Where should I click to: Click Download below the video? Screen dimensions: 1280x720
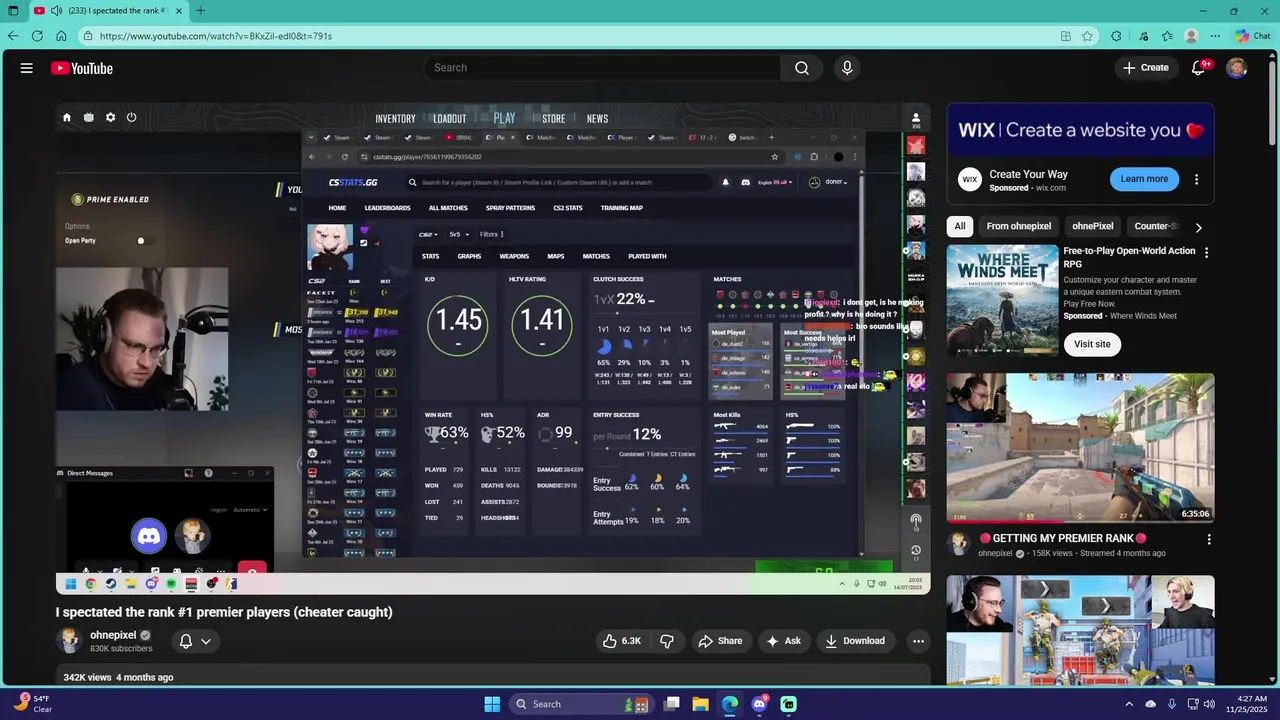(855, 641)
